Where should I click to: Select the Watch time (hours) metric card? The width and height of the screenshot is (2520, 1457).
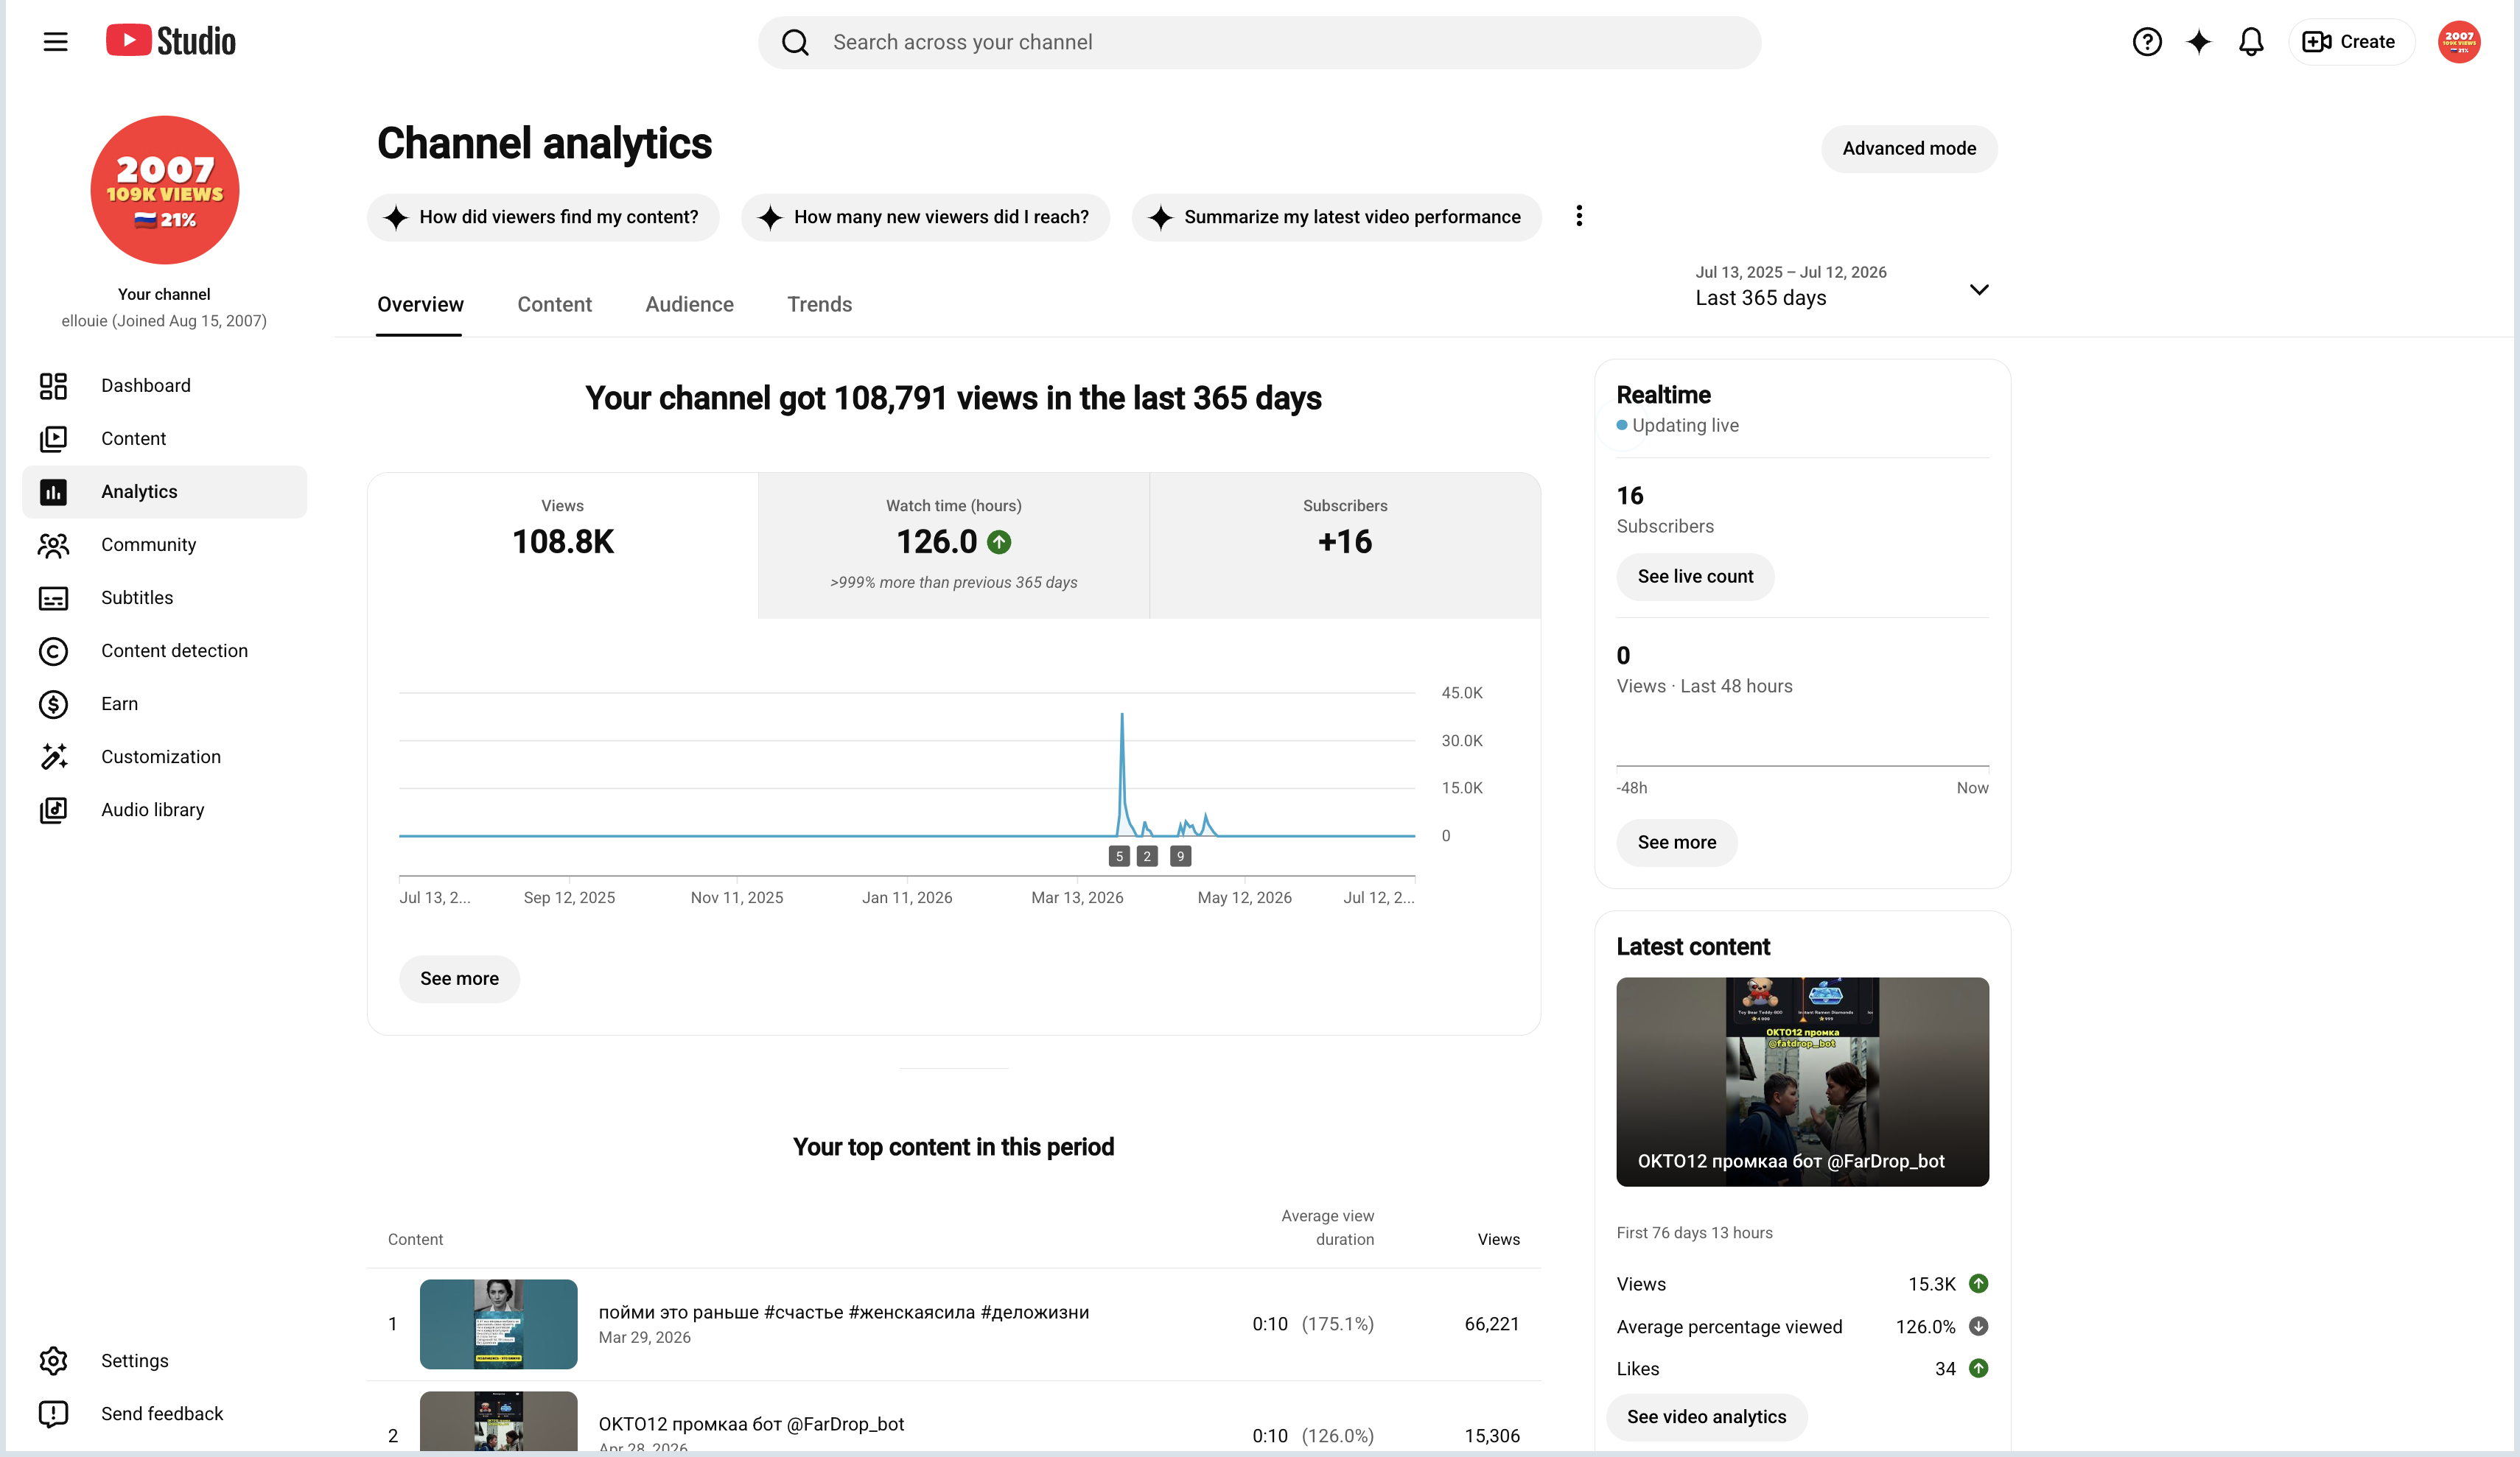coord(953,545)
